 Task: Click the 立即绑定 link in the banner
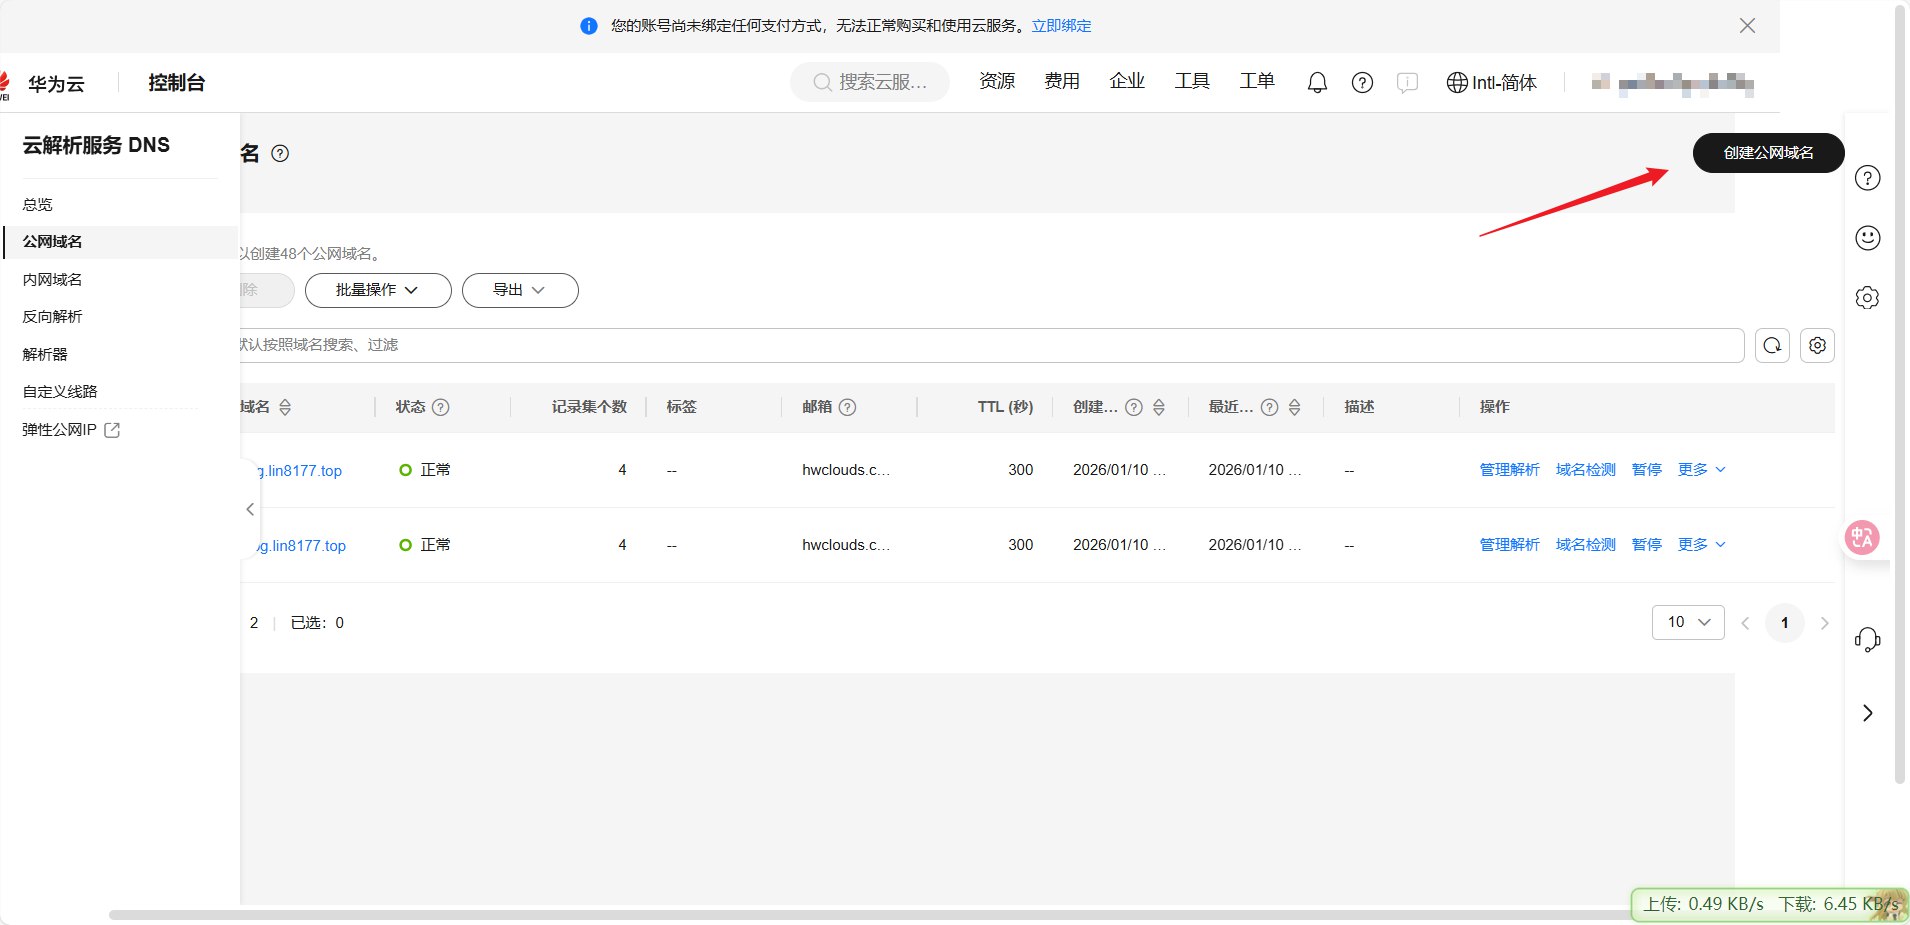tap(1061, 26)
